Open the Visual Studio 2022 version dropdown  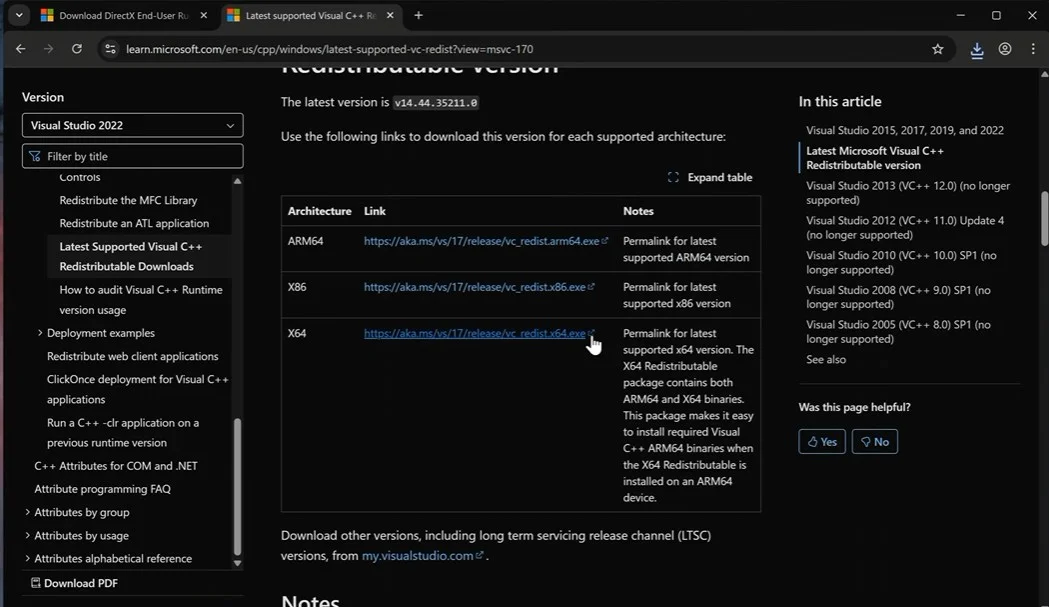click(132, 125)
